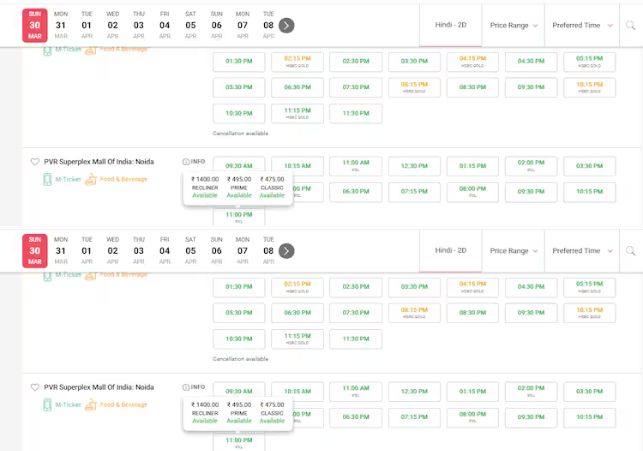
Task: Open the INFO icon for PVR Superplex in upper panel
Action: pos(194,162)
